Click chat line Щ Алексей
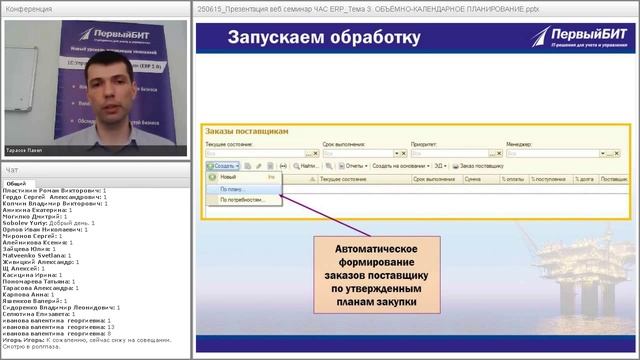The height and width of the screenshot is (360, 640). pos(24,269)
